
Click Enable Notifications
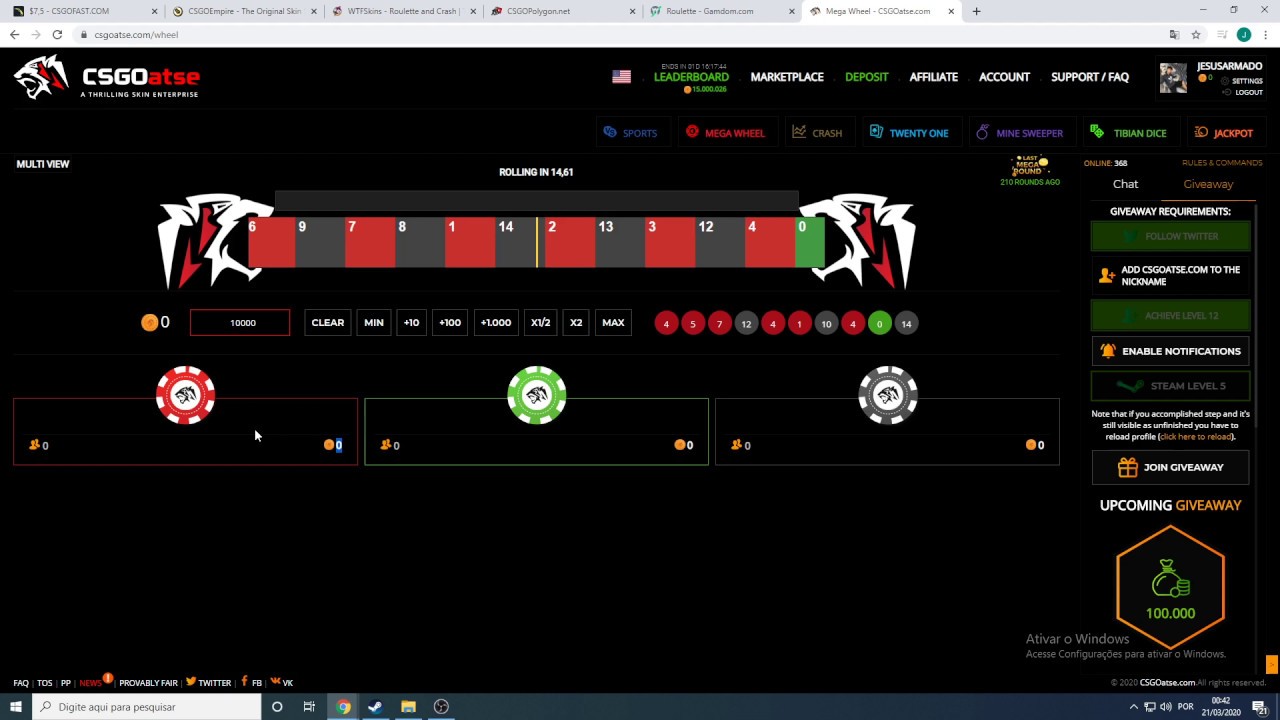point(1170,351)
